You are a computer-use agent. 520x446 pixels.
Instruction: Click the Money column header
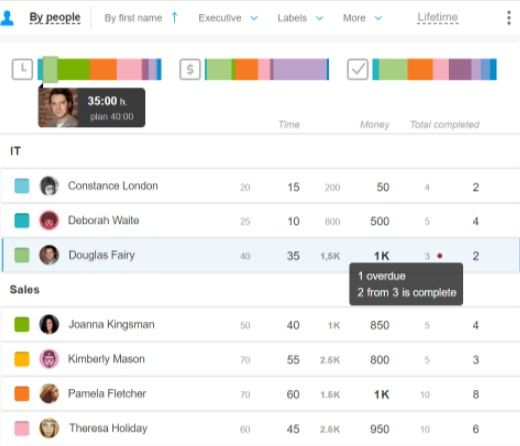375,124
